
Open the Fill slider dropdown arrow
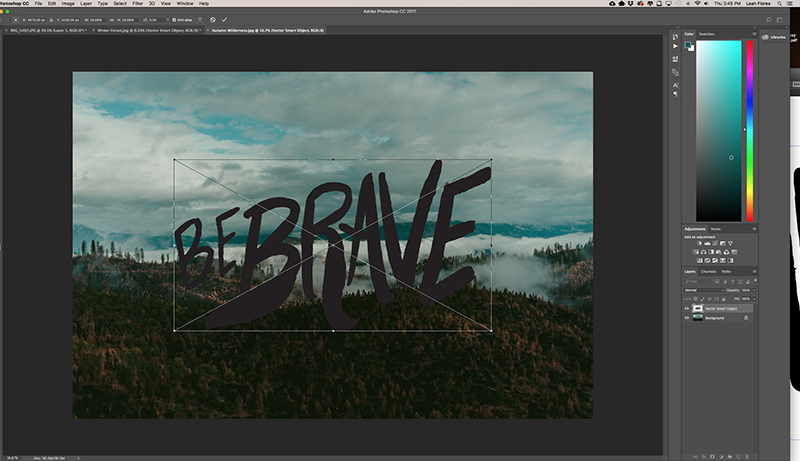(755, 299)
